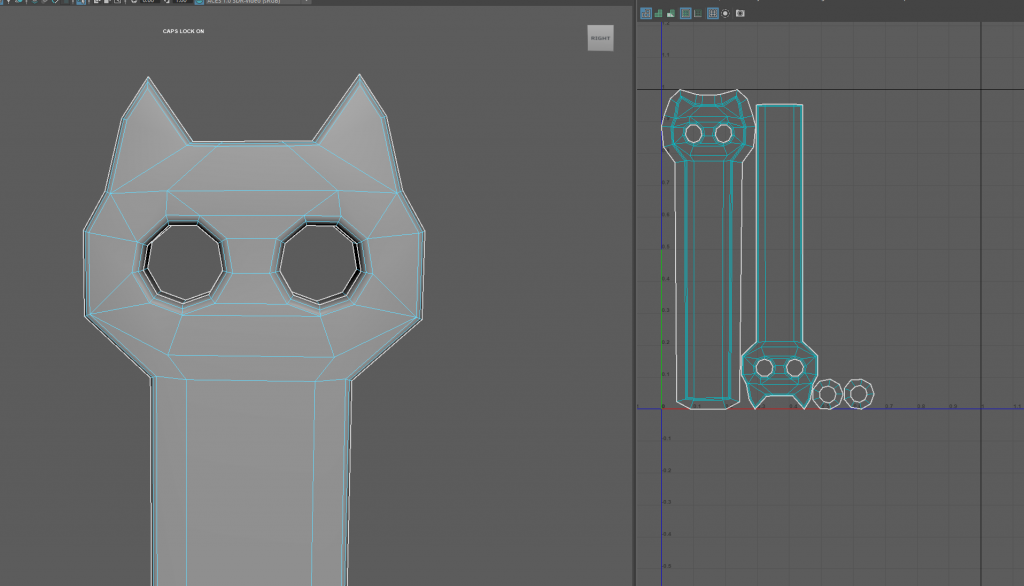The width and height of the screenshot is (1024, 586).
Task: Click the divider between viewport and UV editor
Action: pos(634,300)
